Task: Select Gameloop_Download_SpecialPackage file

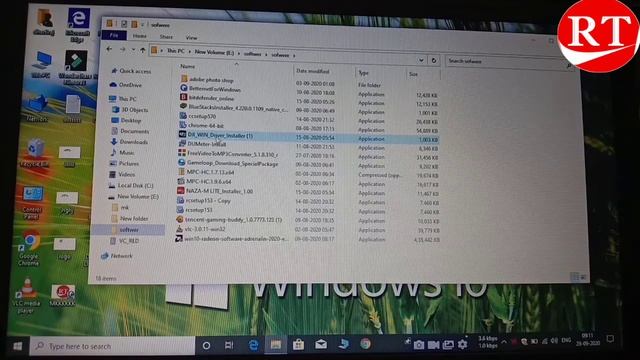Action: click(229, 163)
